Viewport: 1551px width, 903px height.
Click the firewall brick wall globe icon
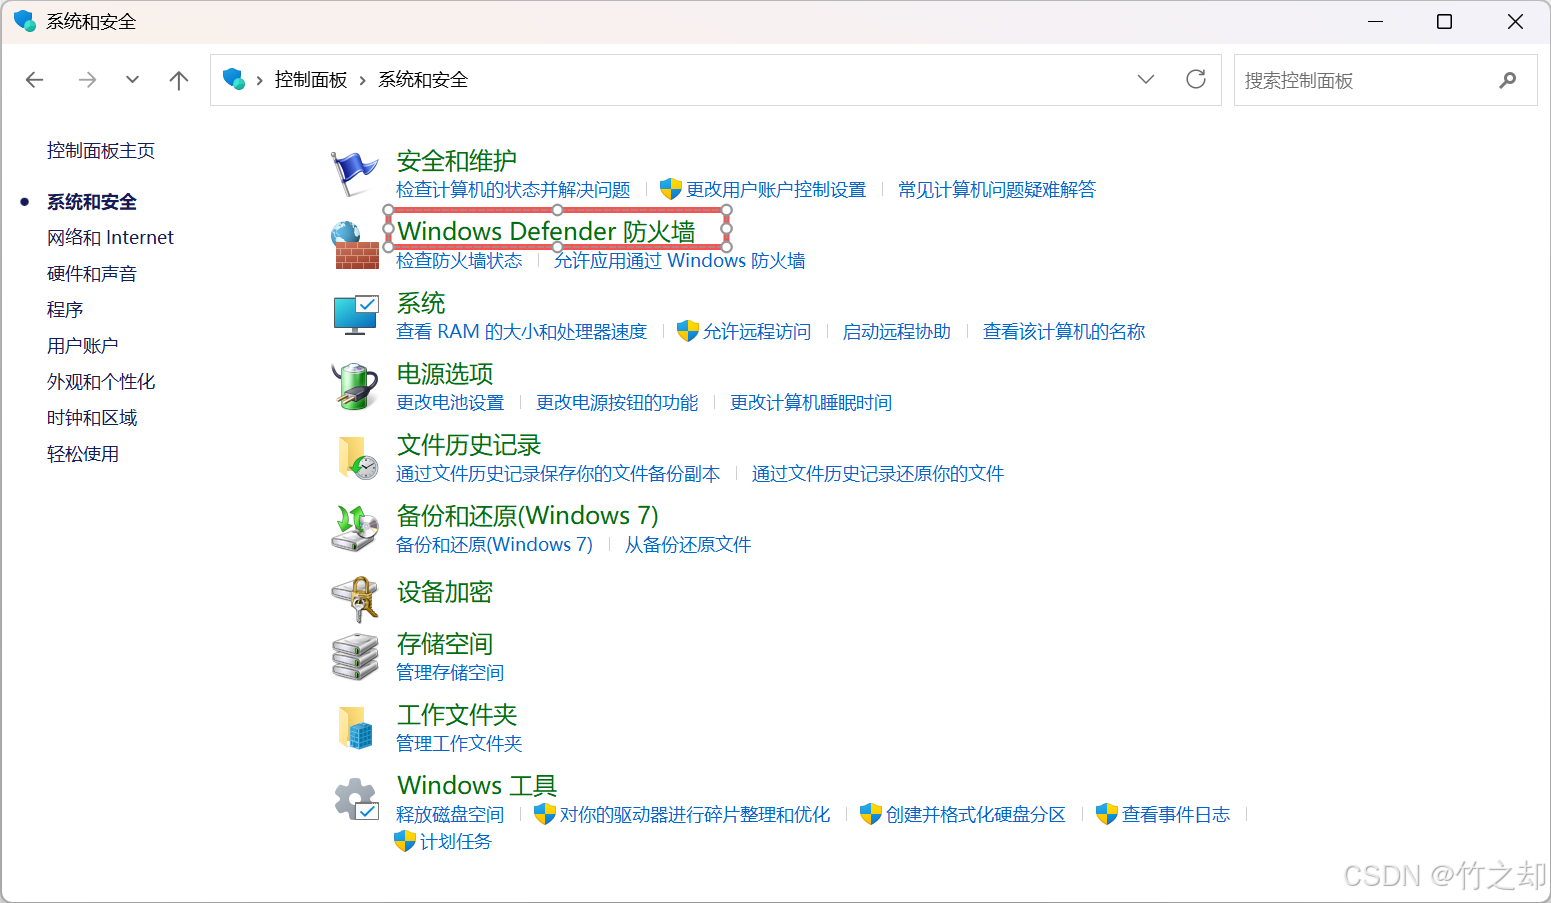tap(355, 245)
